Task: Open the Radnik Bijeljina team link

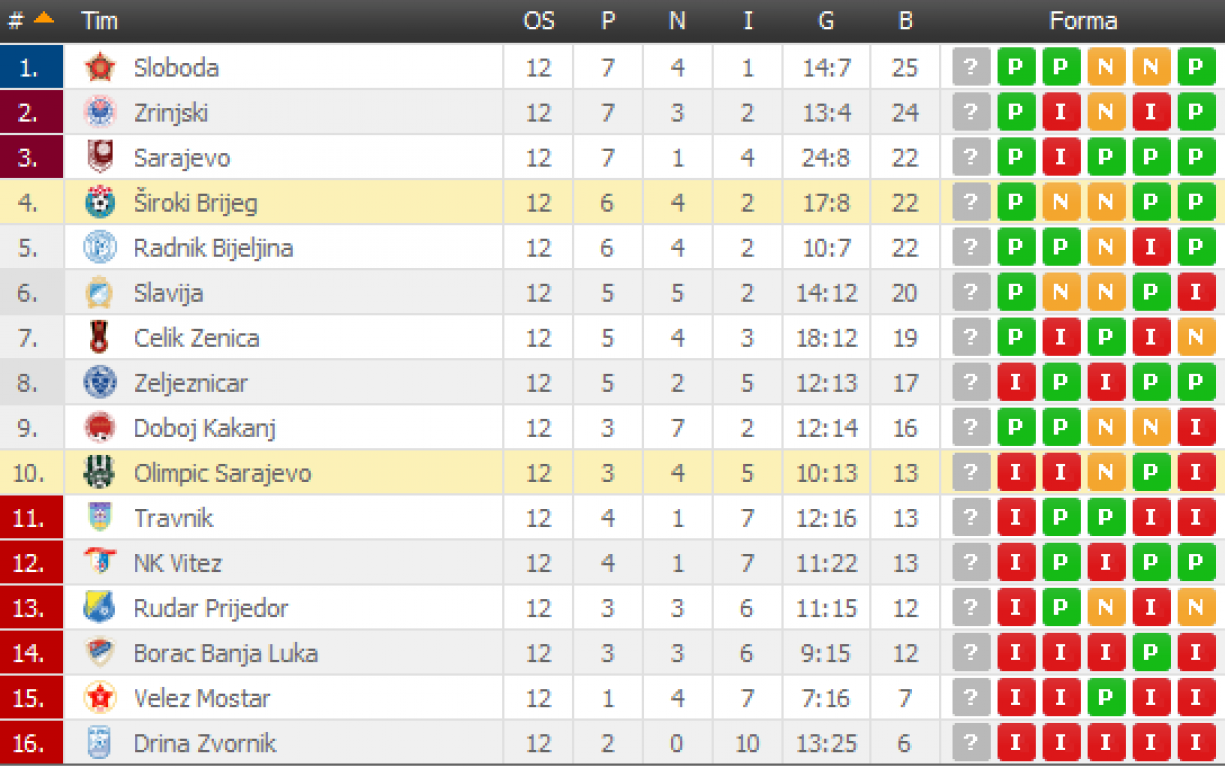Action: (x=213, y=247)
